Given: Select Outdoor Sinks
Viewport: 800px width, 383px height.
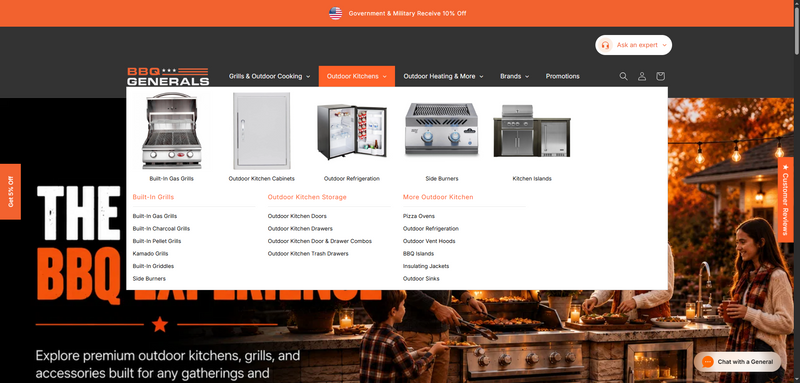Looking at the screenshot, I should [421, 279].
